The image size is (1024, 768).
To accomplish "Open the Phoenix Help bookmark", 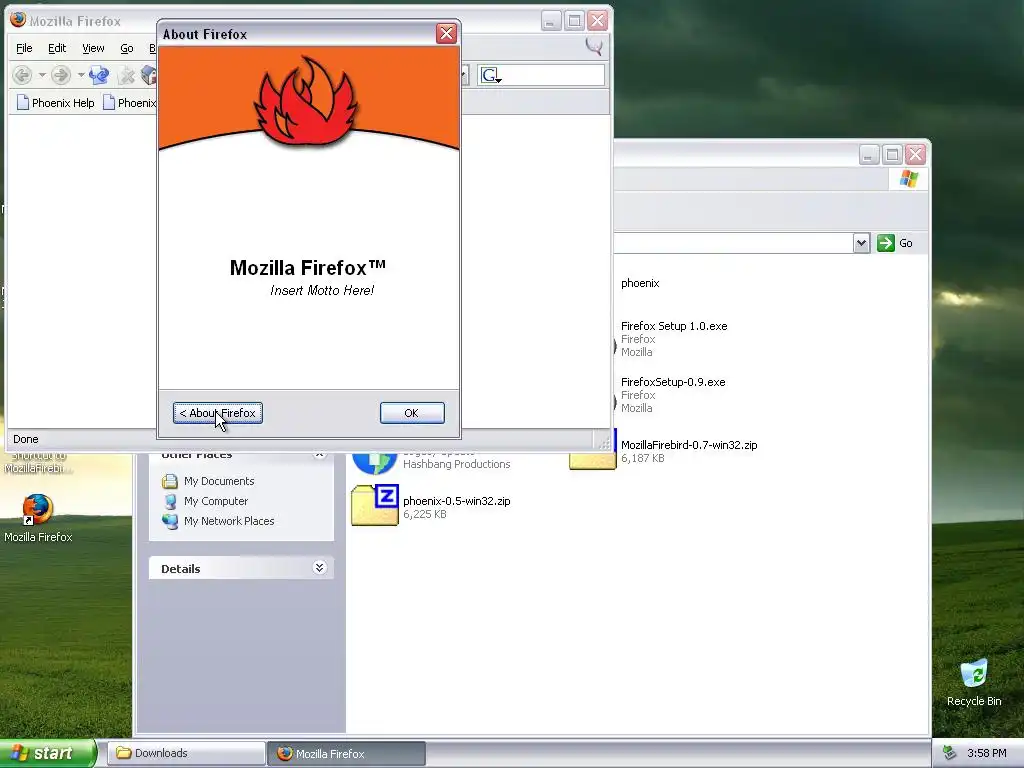I will point(56,103).
